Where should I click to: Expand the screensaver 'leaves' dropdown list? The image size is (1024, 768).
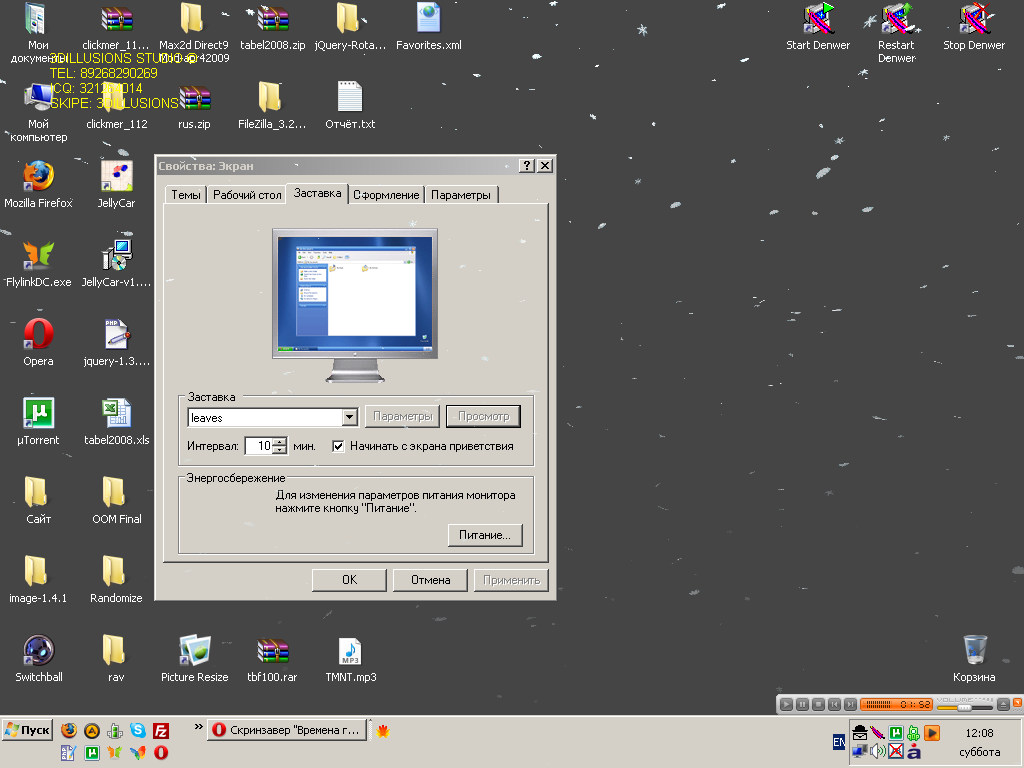click(x=349, y=417)
